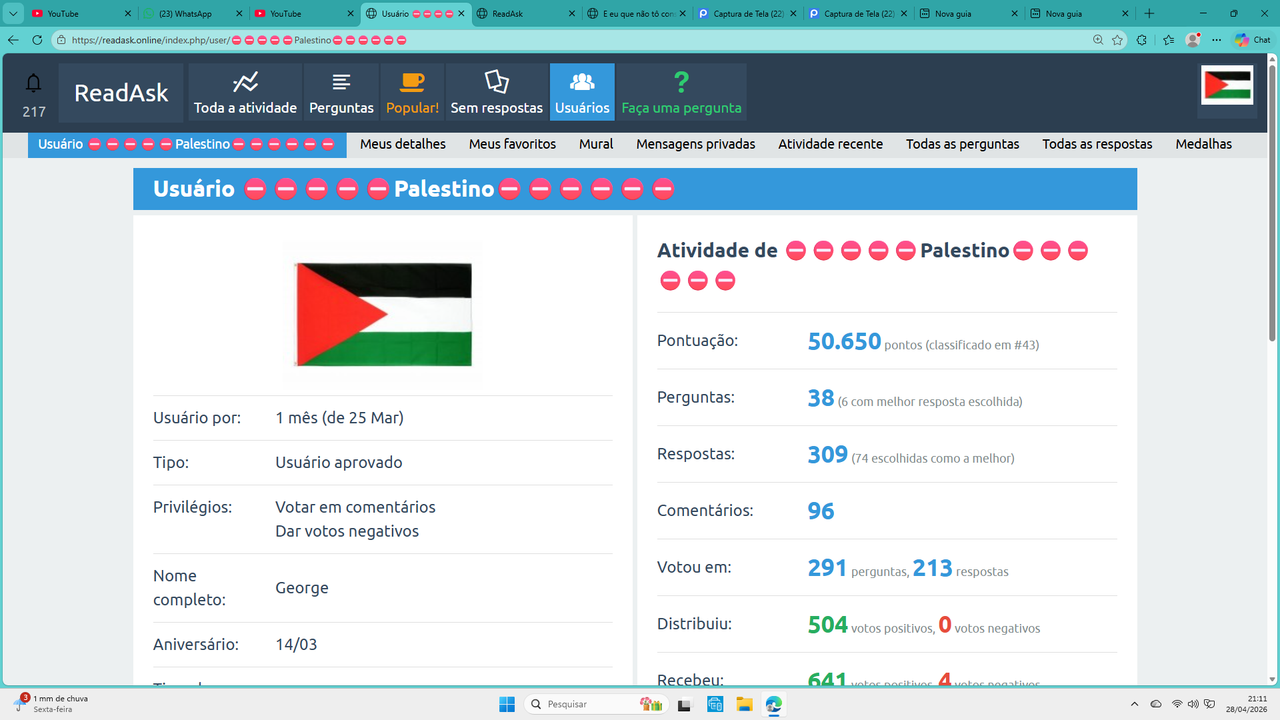The width and height of the screenshot is (1280, 720).
Task: Open the Popular! section
Action: point(412,93)
